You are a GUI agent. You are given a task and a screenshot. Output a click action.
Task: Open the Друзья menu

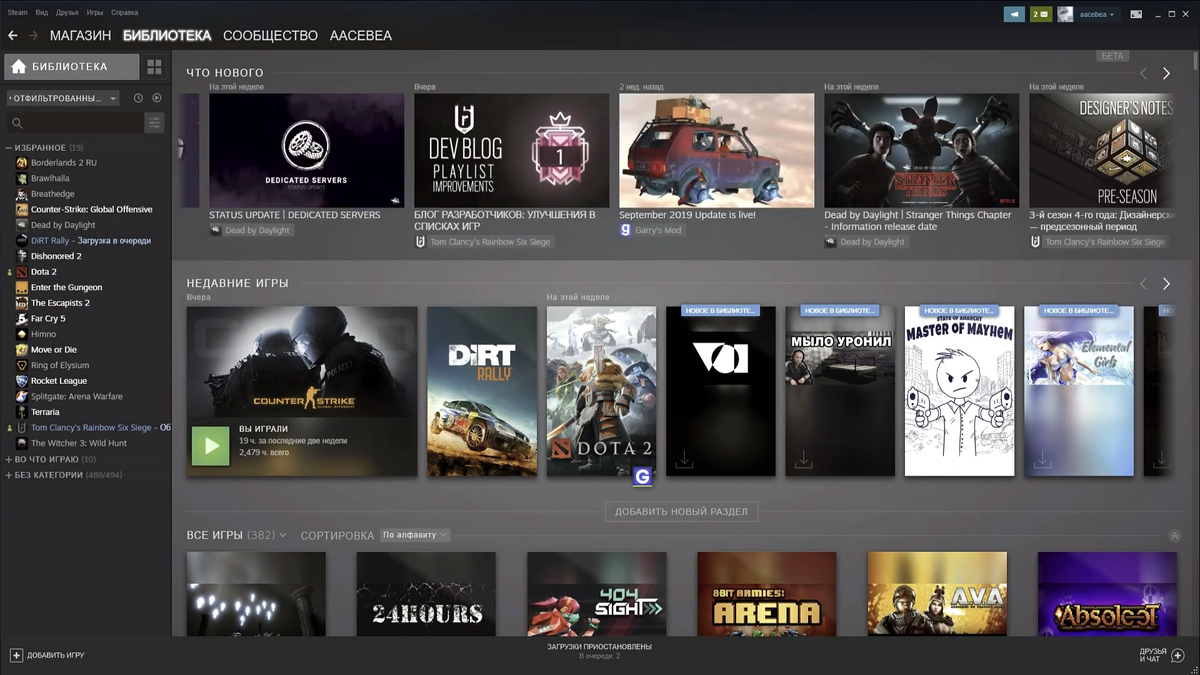67,13
